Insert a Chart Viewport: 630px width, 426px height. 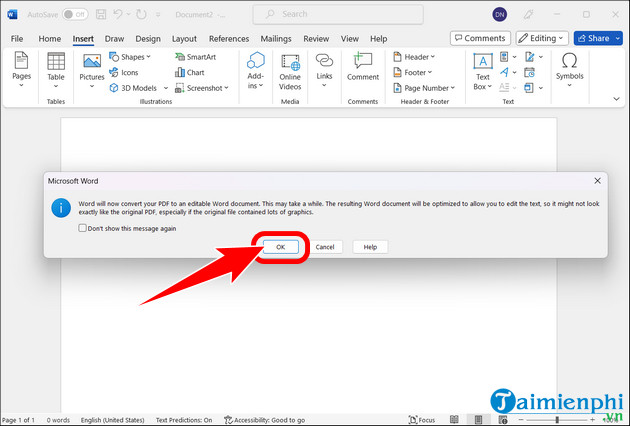[x=190, y=72]
